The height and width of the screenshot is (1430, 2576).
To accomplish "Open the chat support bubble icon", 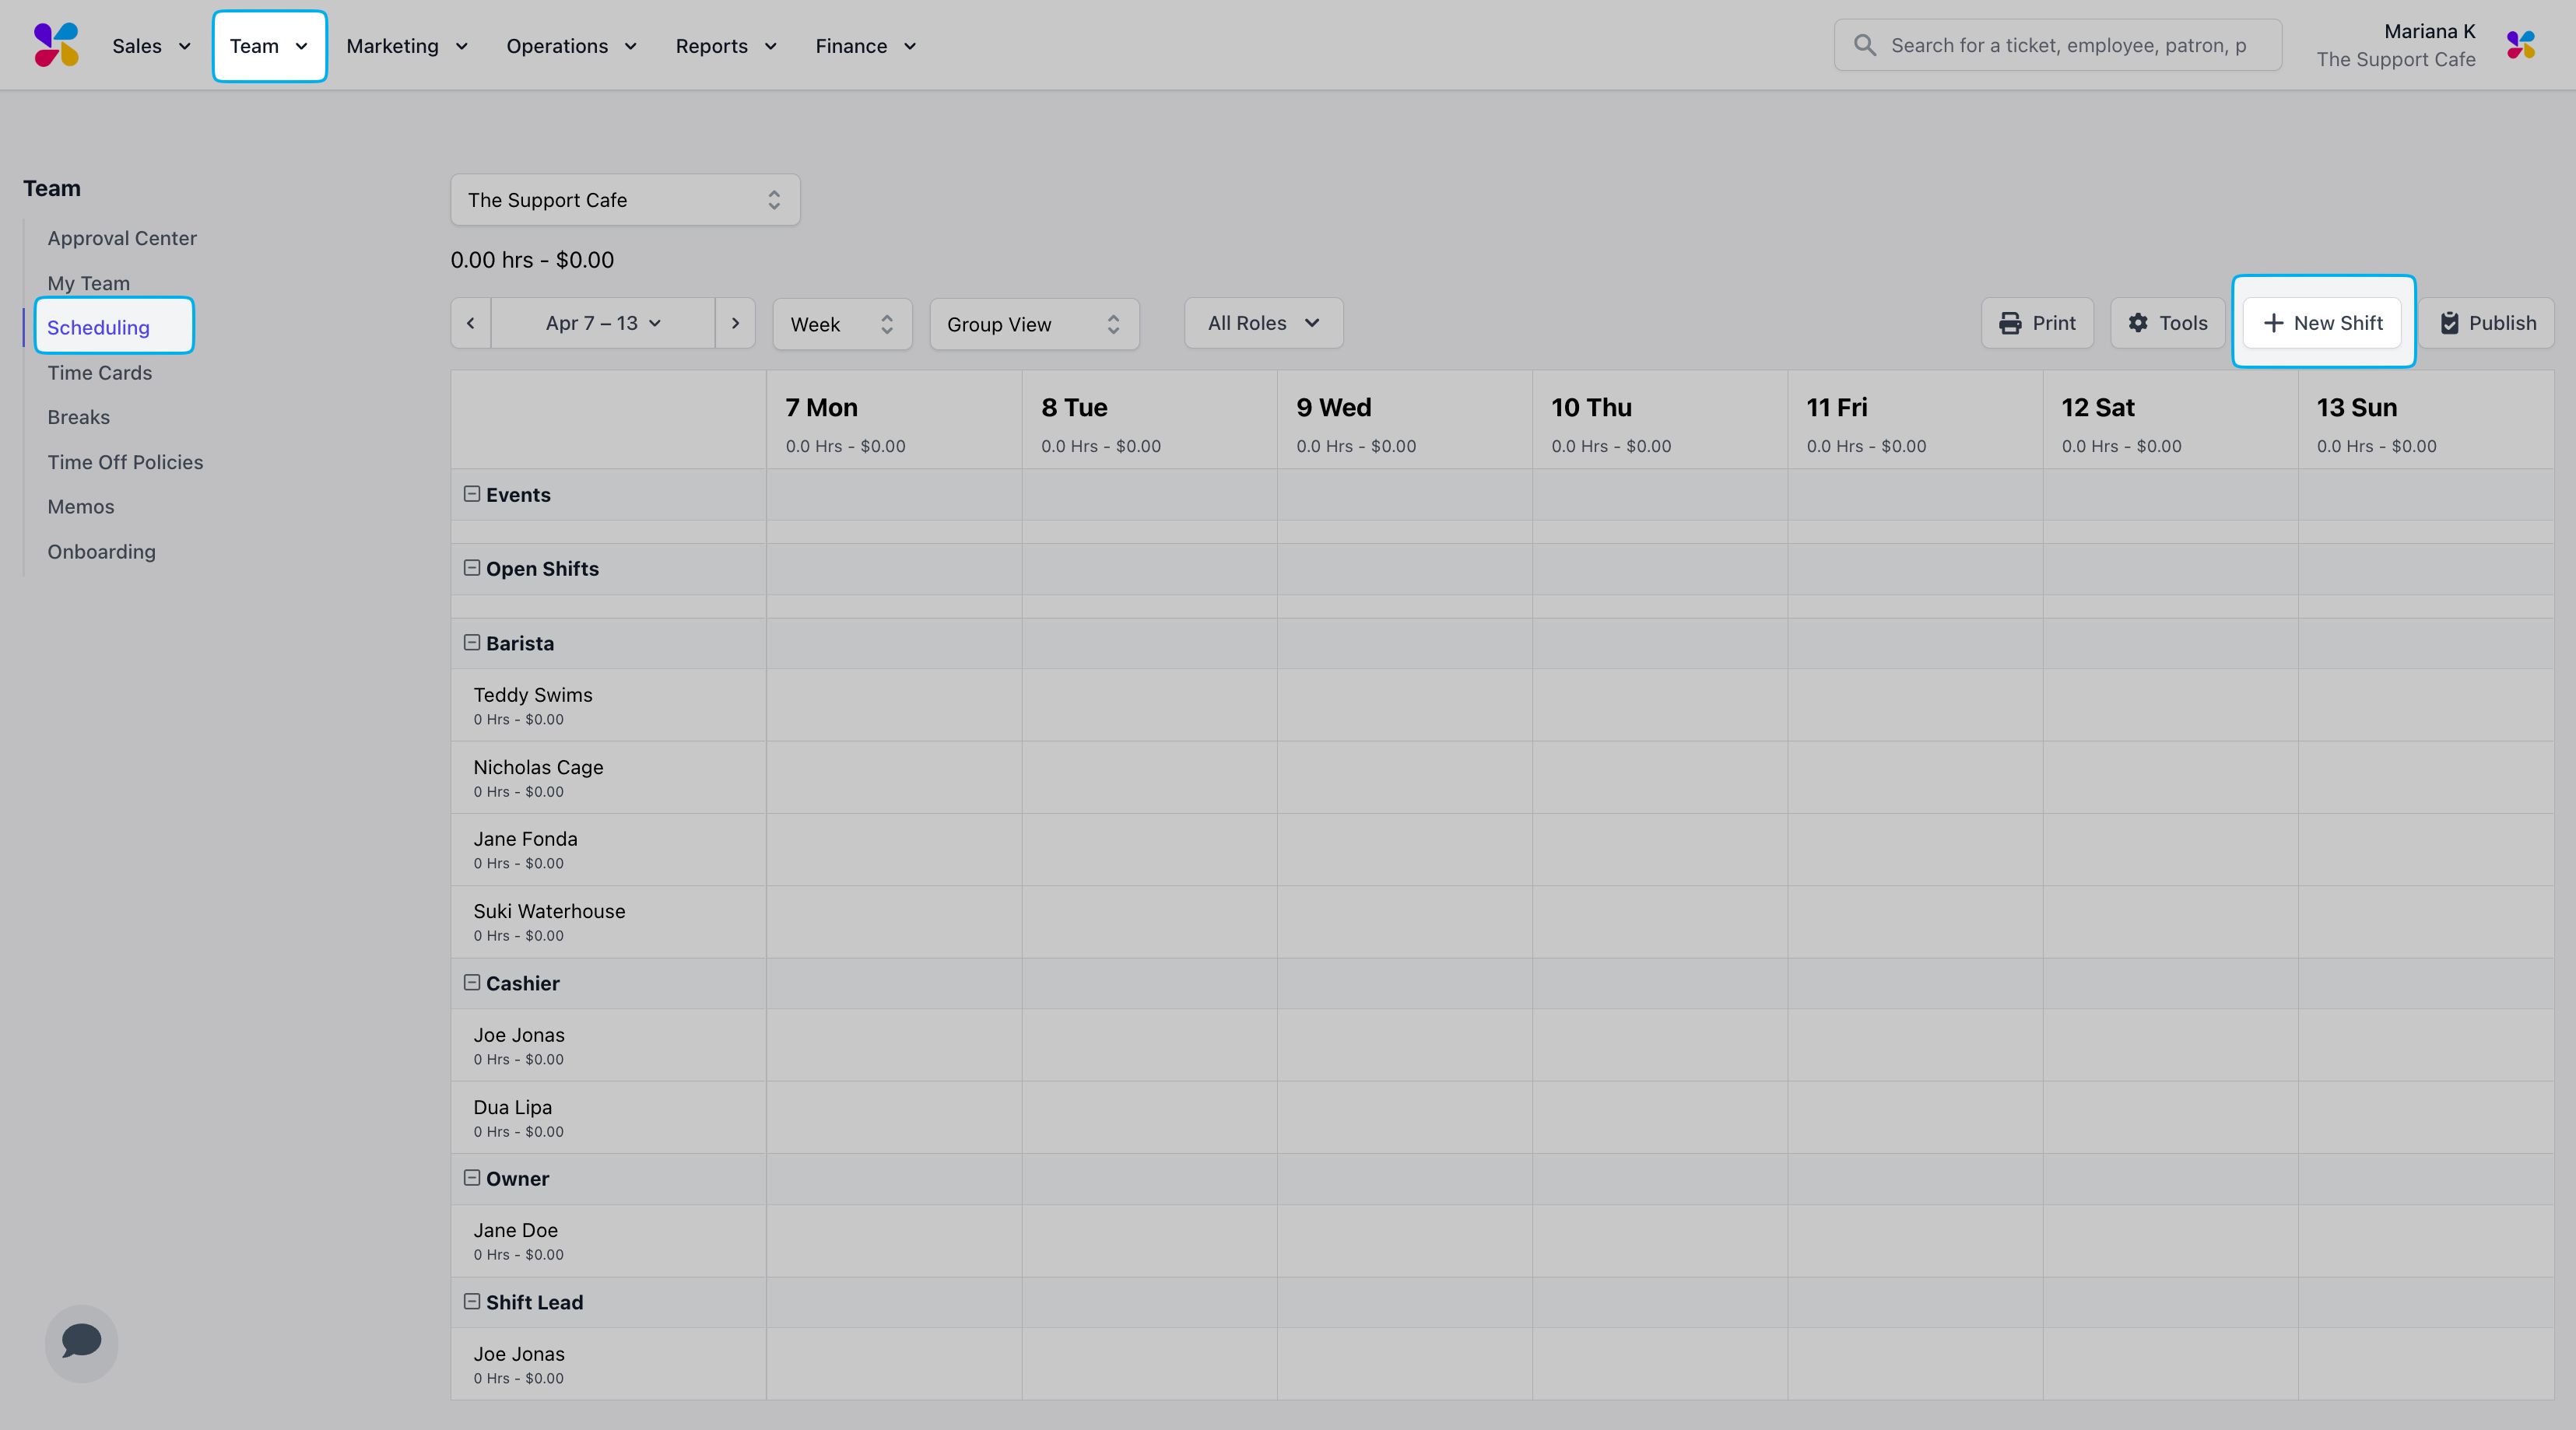I will pos(81,1341).
